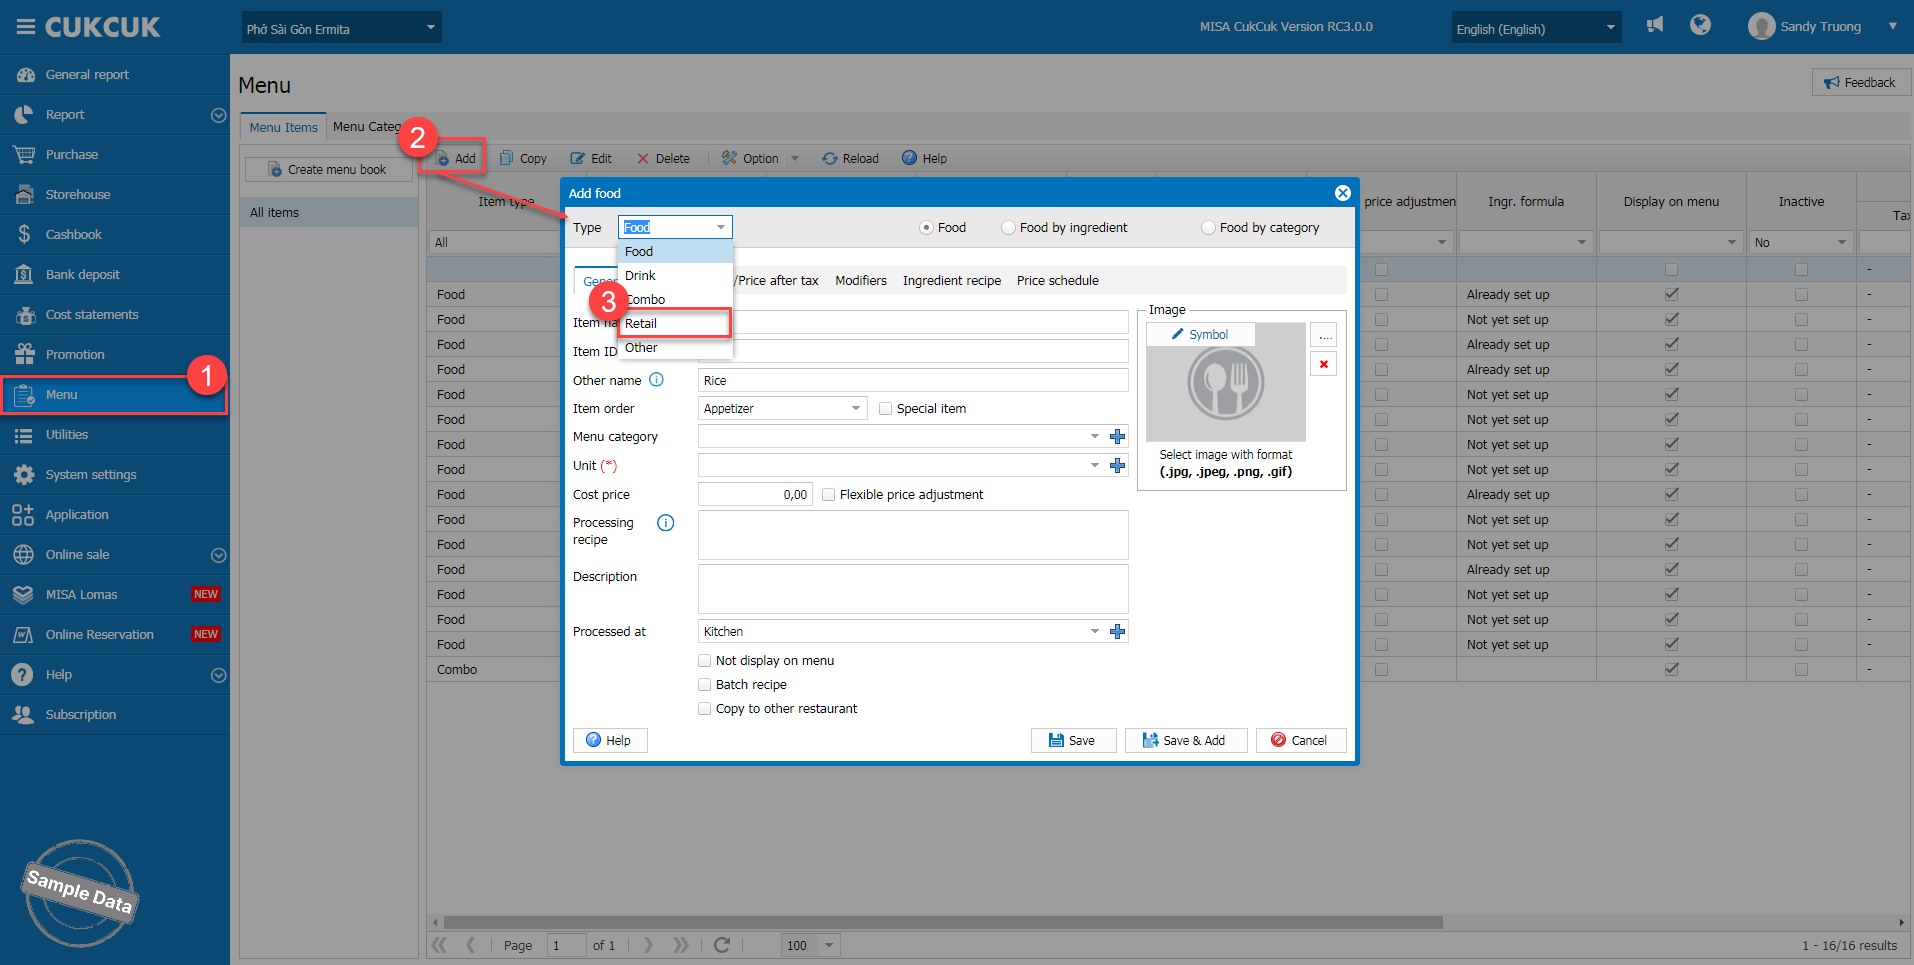
Task: Open the Price schedule tab
Action: (x=1057, y=281)
